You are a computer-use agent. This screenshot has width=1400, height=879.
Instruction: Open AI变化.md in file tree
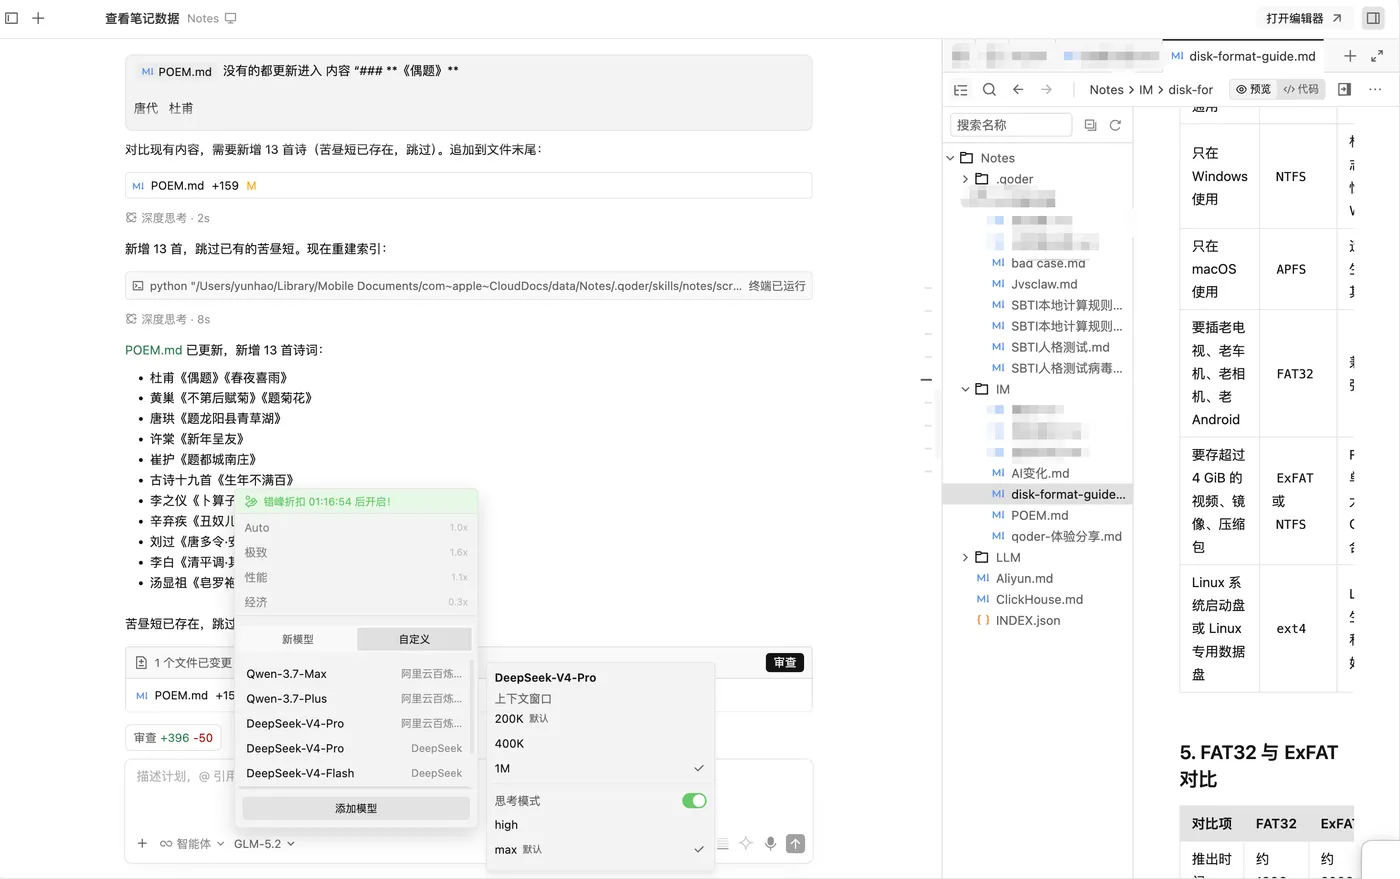[1039, 473]
